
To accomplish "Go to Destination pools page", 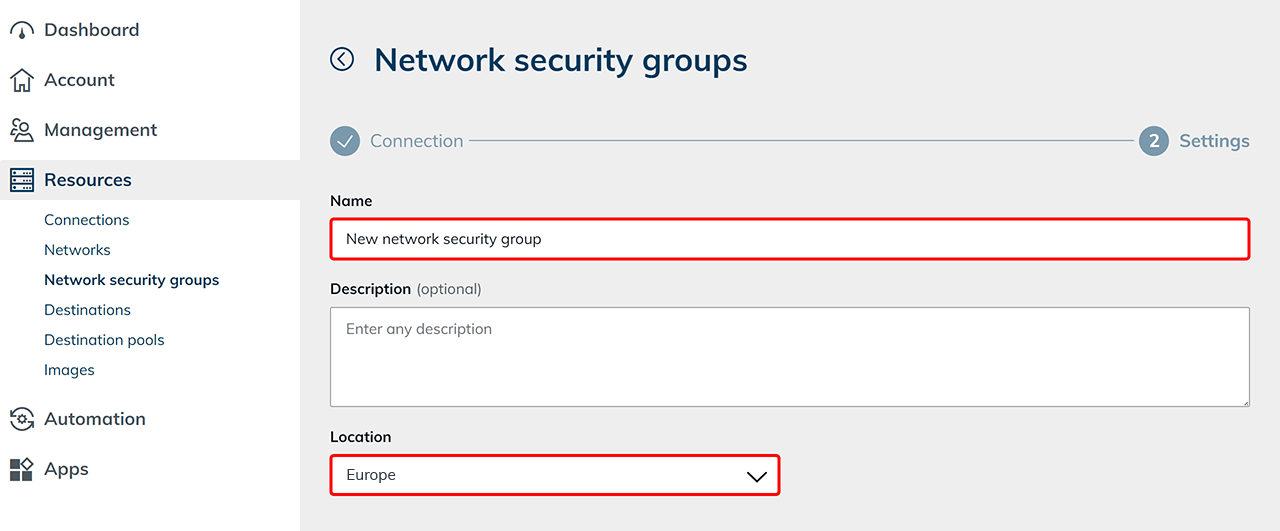I will (104, 340).
